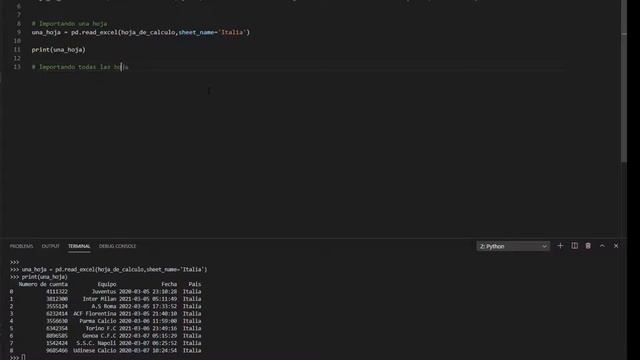
Task: Click the 'Italia' string in editor line 9
Action: pos(232,32)
